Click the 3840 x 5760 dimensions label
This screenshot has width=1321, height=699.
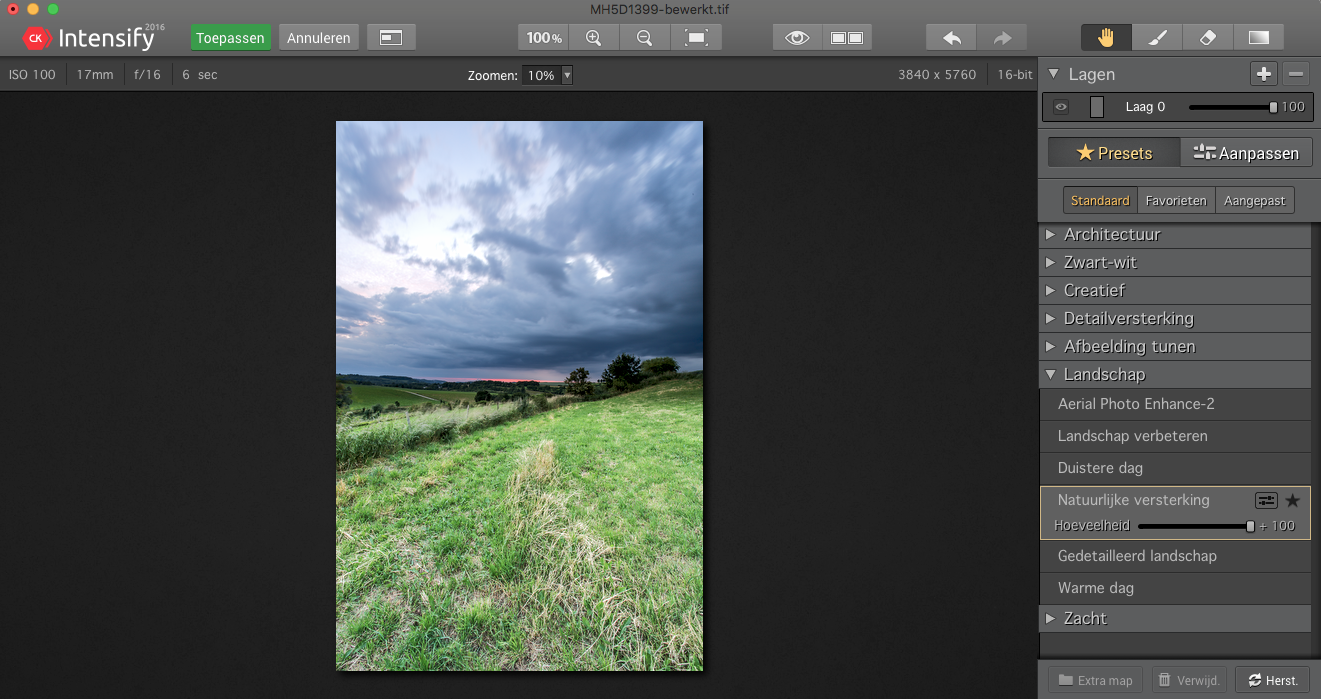coord(937,75)
